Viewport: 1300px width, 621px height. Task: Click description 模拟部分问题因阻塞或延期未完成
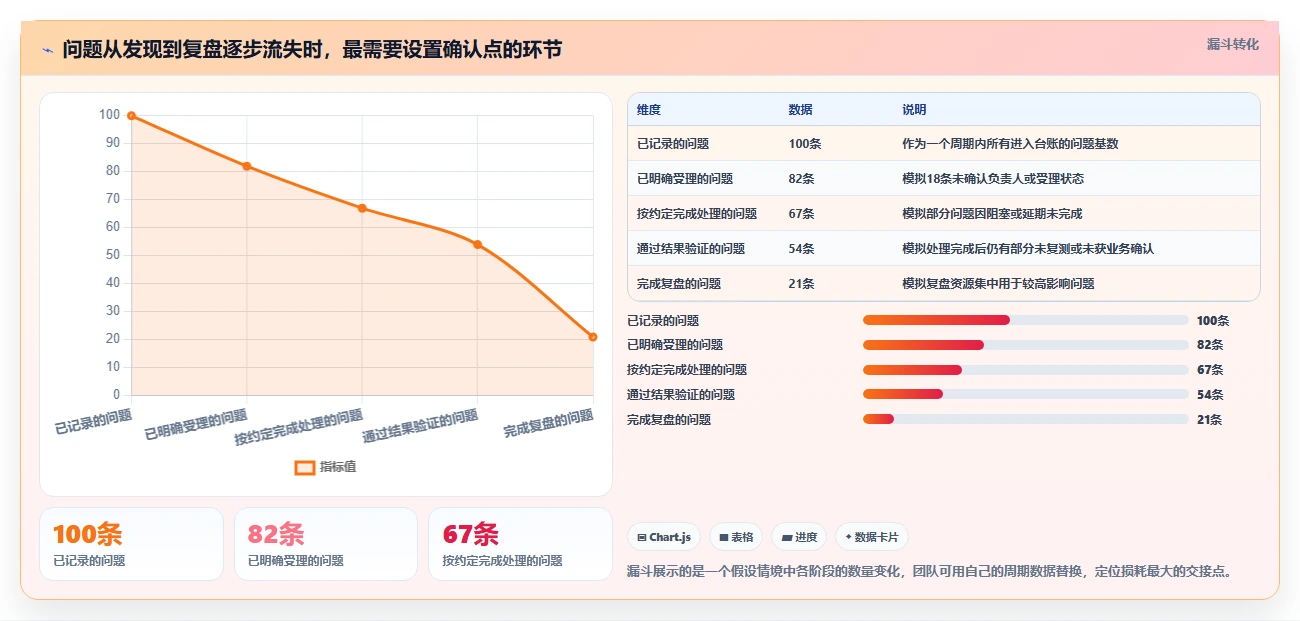tap(992, 214)
